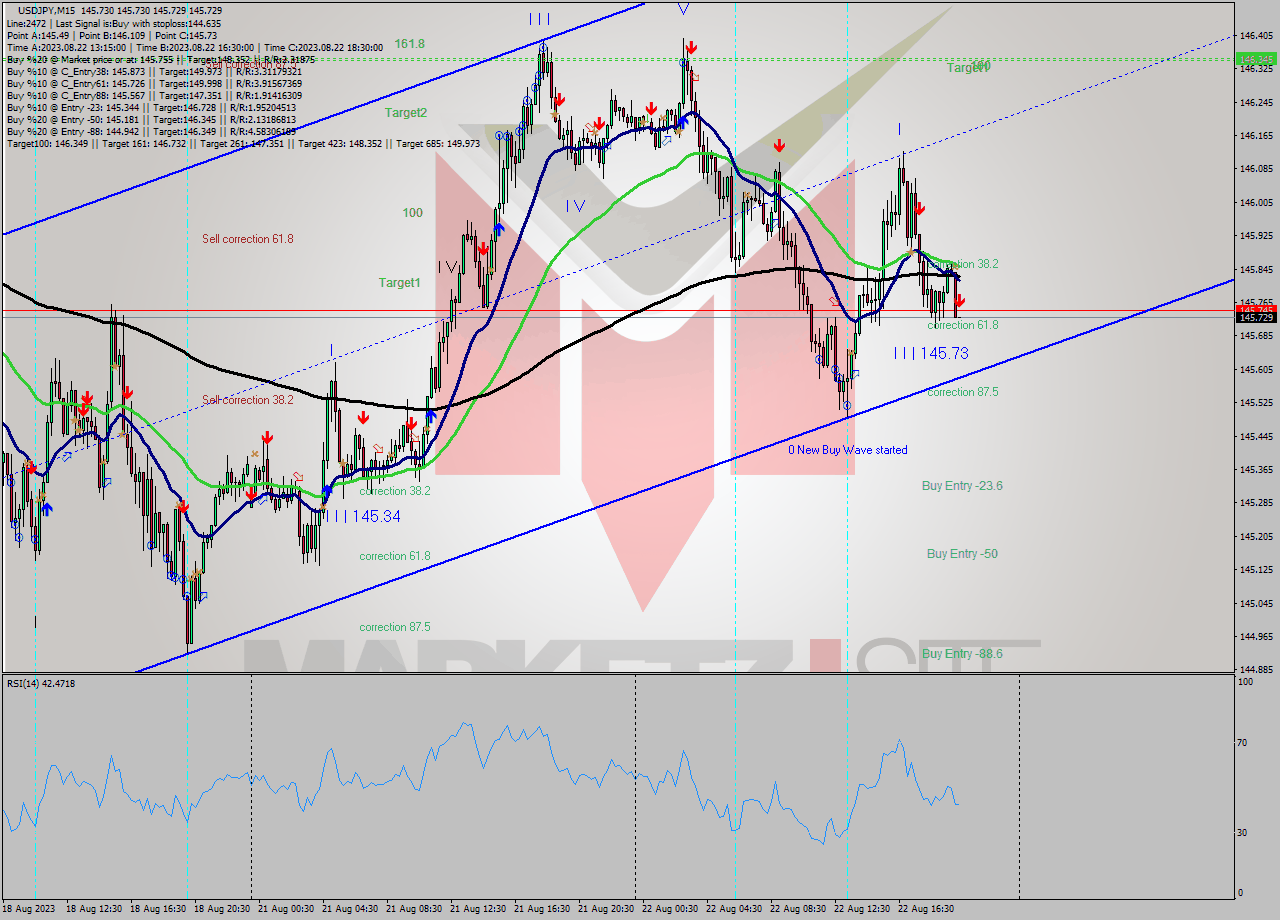This screenshot has height=920, width=1280.
Task: Click the '22 Aug 16:30' time axis label
Action: tap(926, 908)
